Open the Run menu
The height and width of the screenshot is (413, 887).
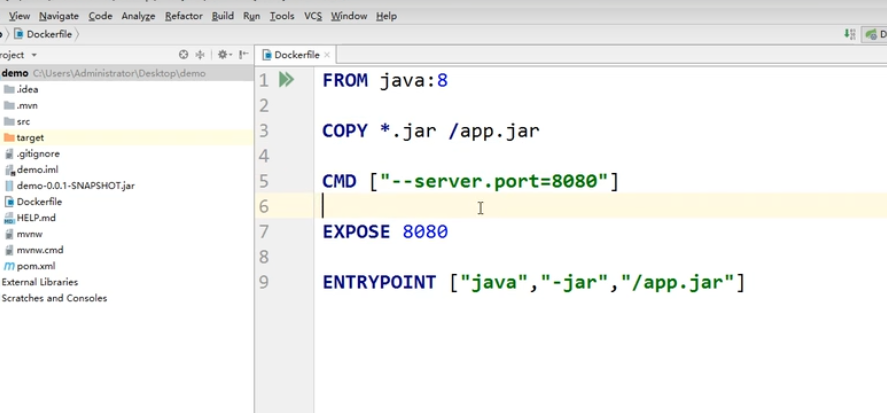[251, 16]
